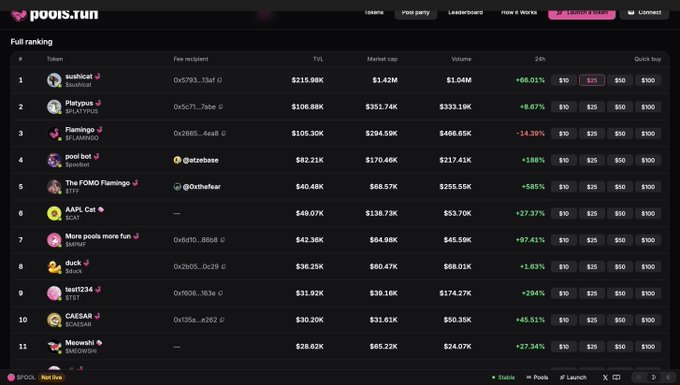
Task: Open the X social link in footer
Action: tap(605, 378)
